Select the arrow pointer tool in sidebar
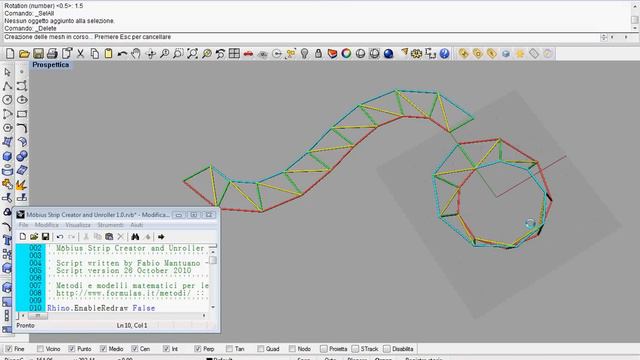Viewport: 640px width, 360px height. pos(7,72)
